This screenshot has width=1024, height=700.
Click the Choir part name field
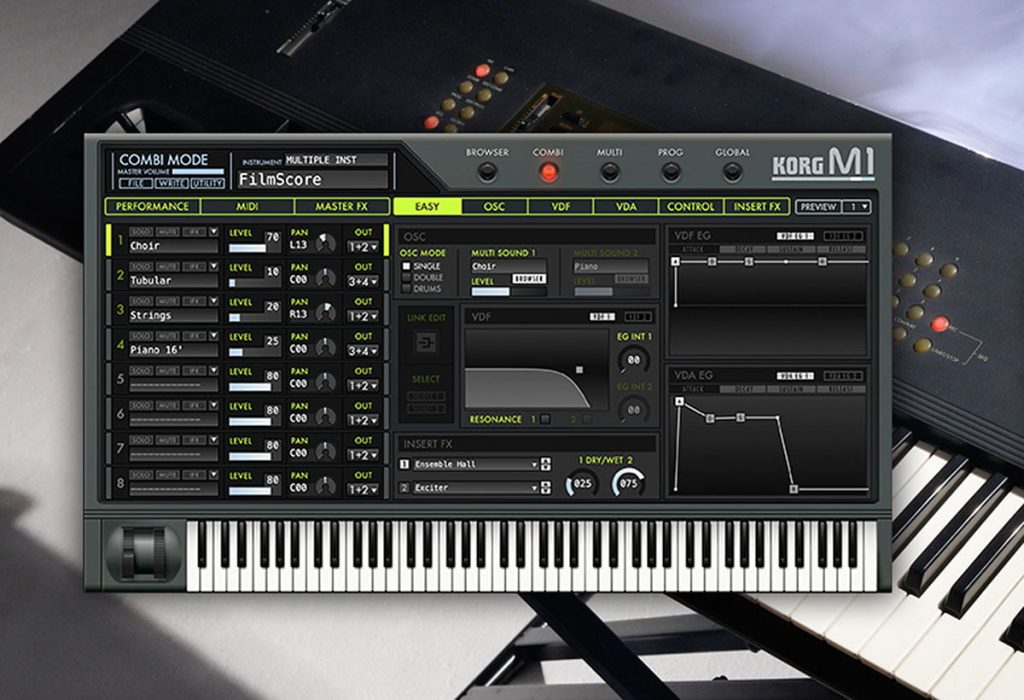173,246
